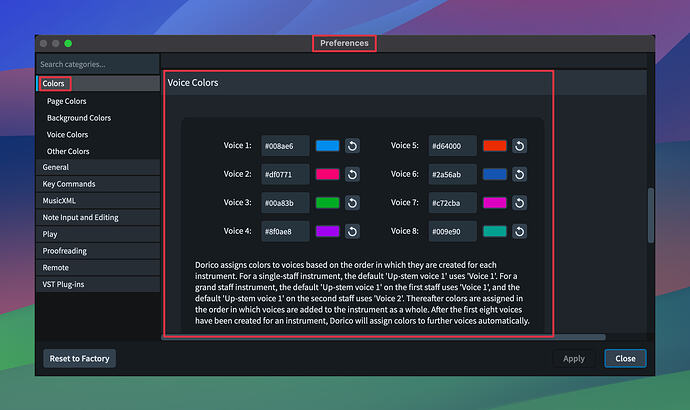This screenshot has width=690, height=410.
Task: Open the Remote category
Action: click(98, 267)
